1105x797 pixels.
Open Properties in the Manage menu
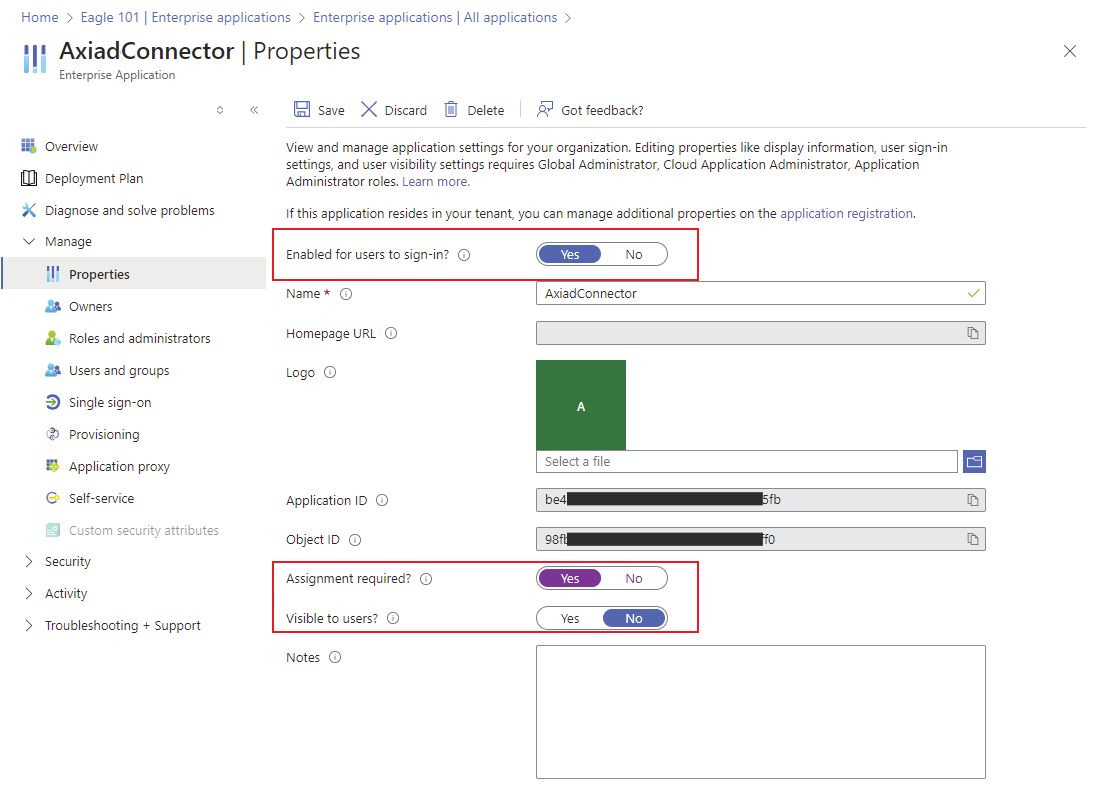pos(135,274)
